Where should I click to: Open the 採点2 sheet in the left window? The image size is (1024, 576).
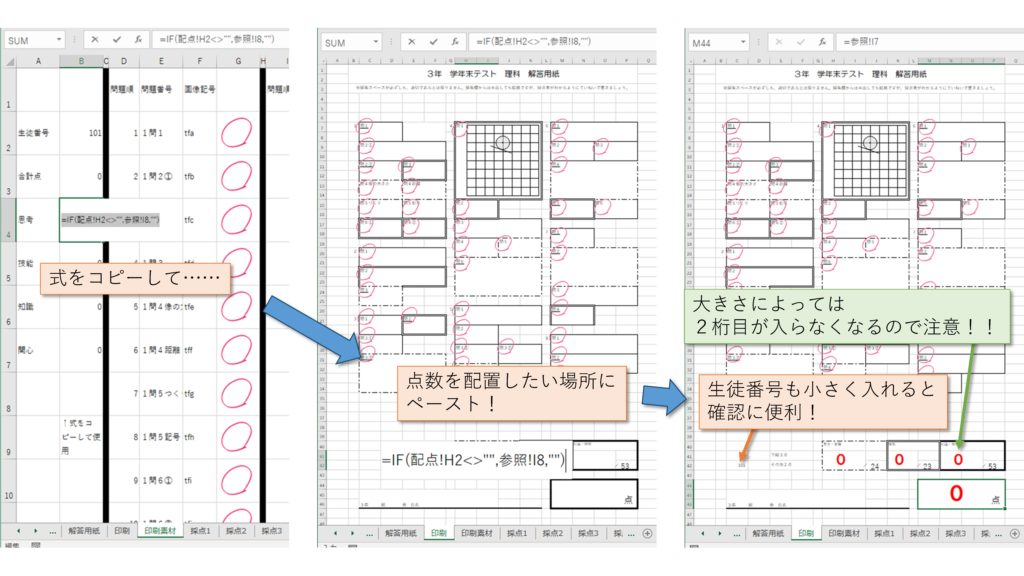[x=236, y=531]
